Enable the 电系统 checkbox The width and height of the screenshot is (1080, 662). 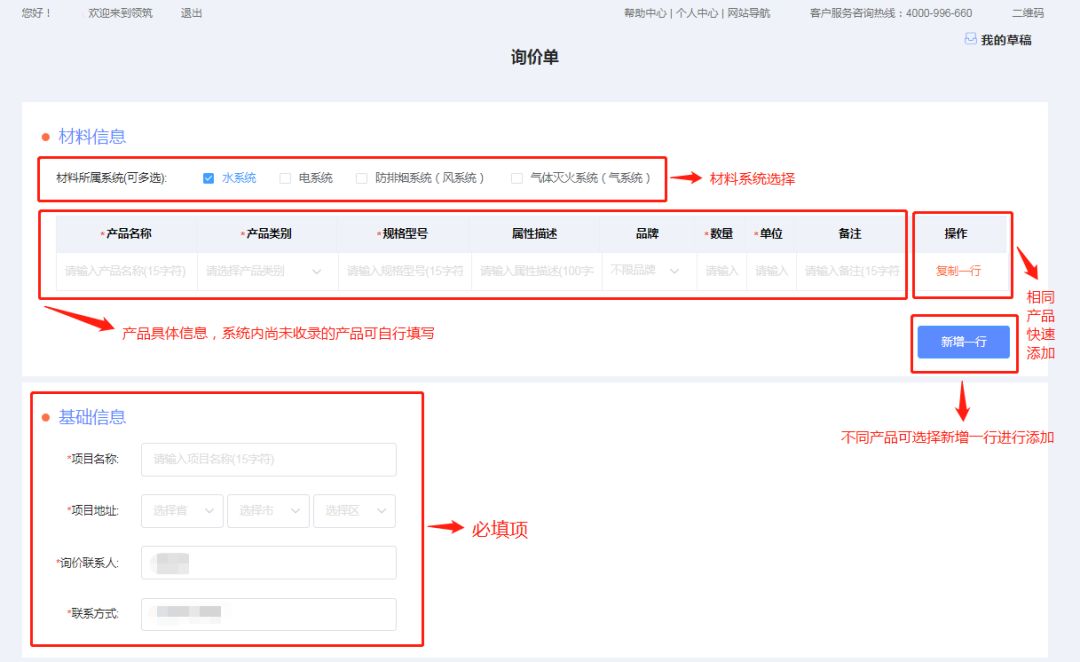point(285,178)
